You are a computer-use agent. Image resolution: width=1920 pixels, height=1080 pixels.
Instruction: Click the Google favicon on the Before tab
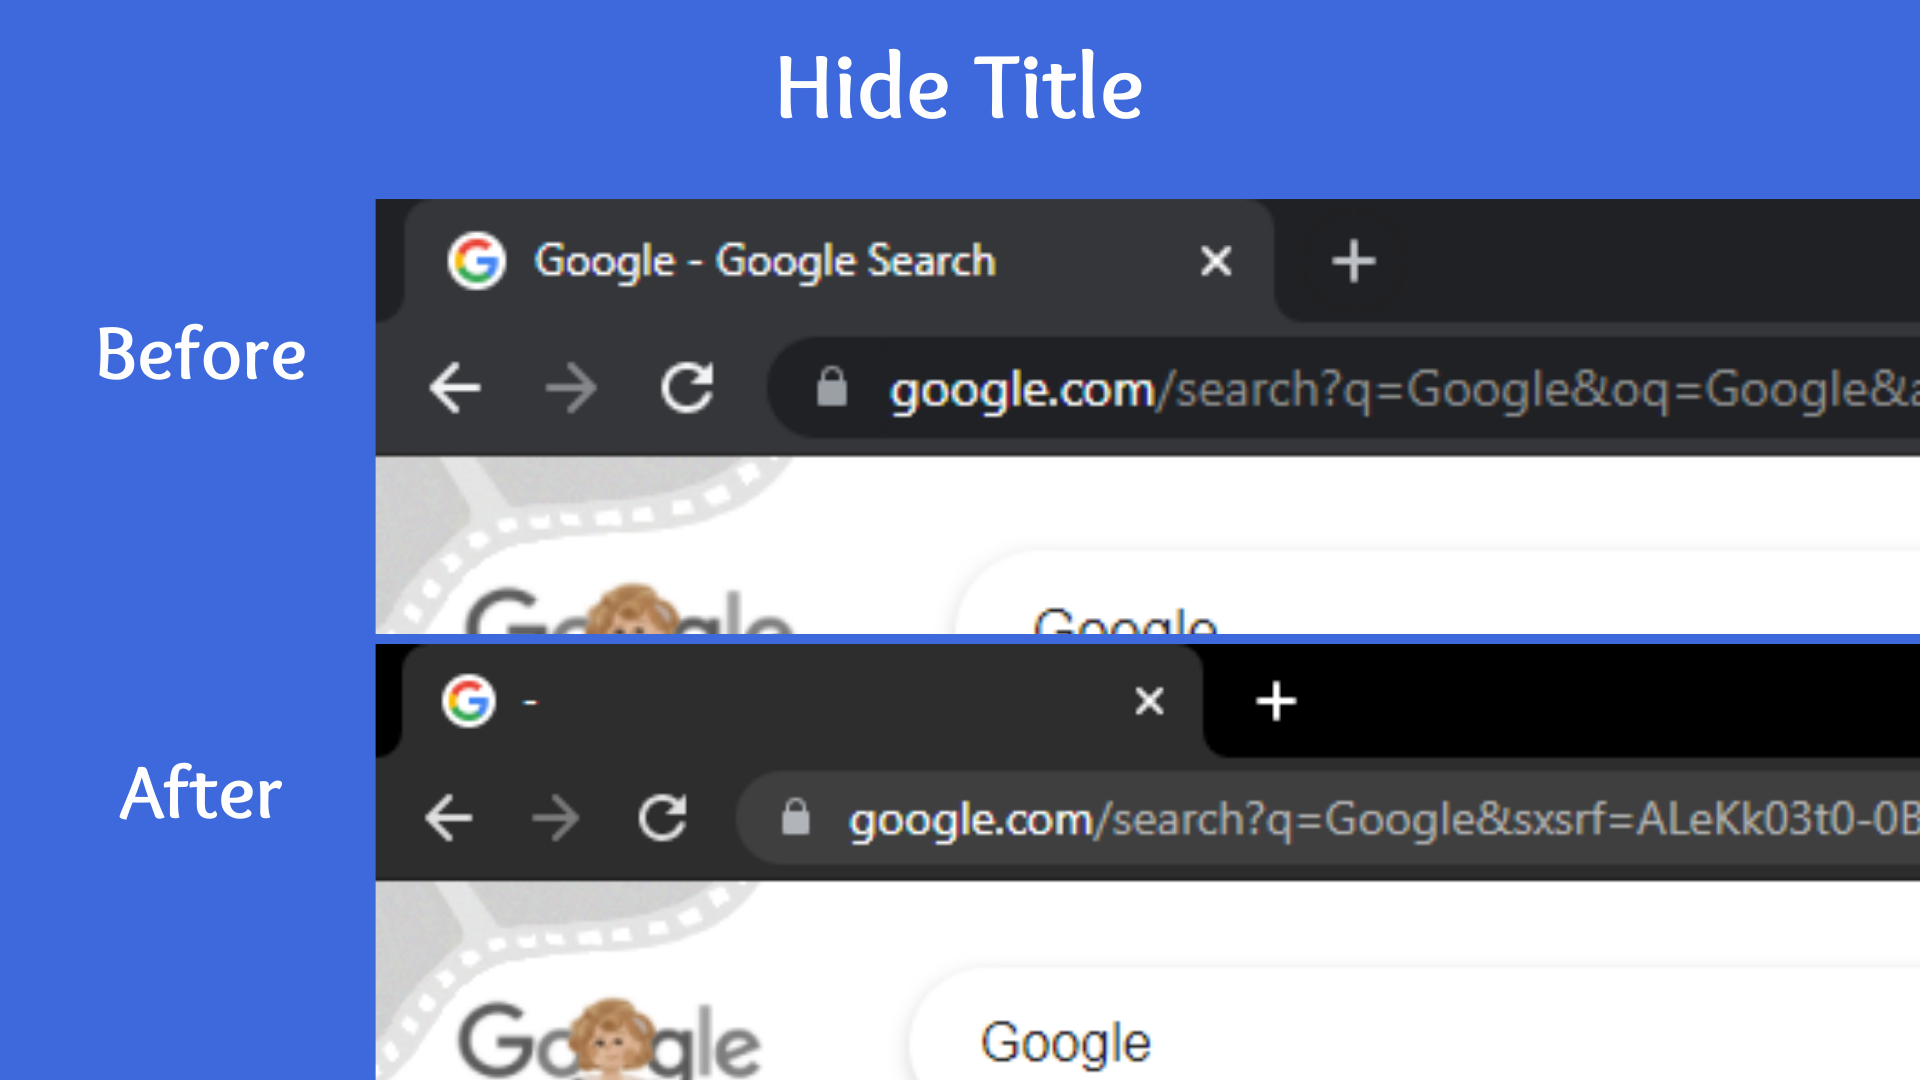tap(477, 261)
